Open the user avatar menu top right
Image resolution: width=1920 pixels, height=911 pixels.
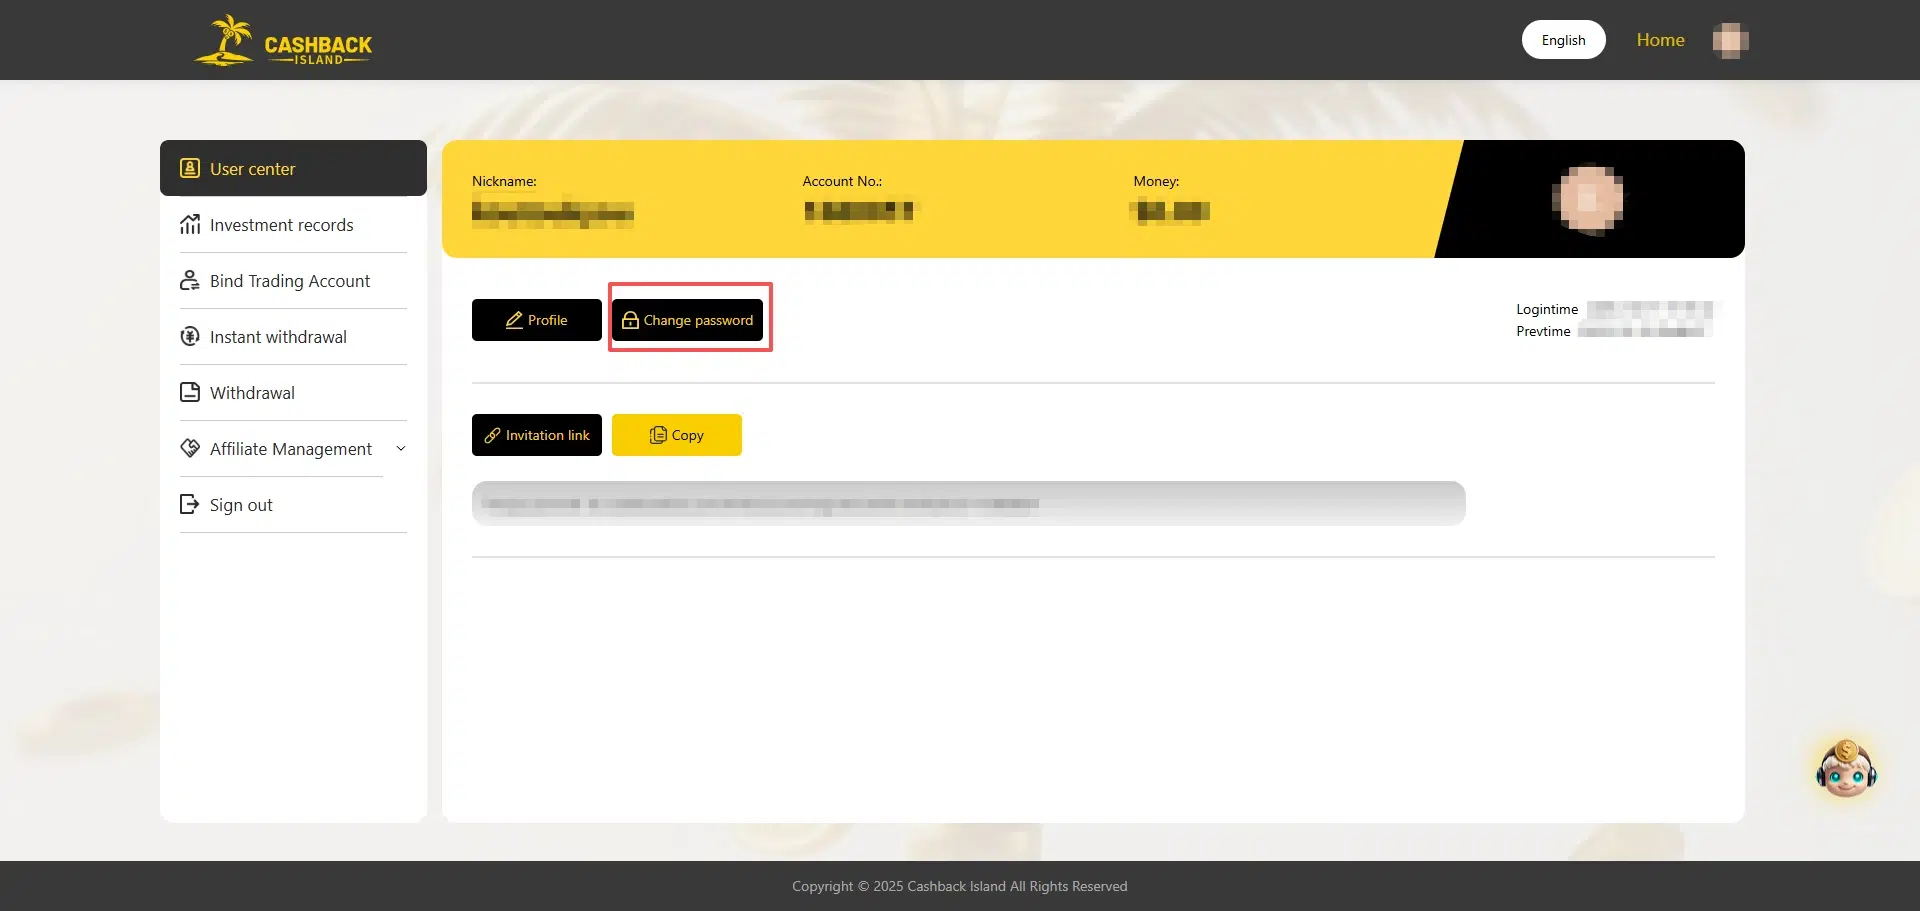(x=1729, y=39)
